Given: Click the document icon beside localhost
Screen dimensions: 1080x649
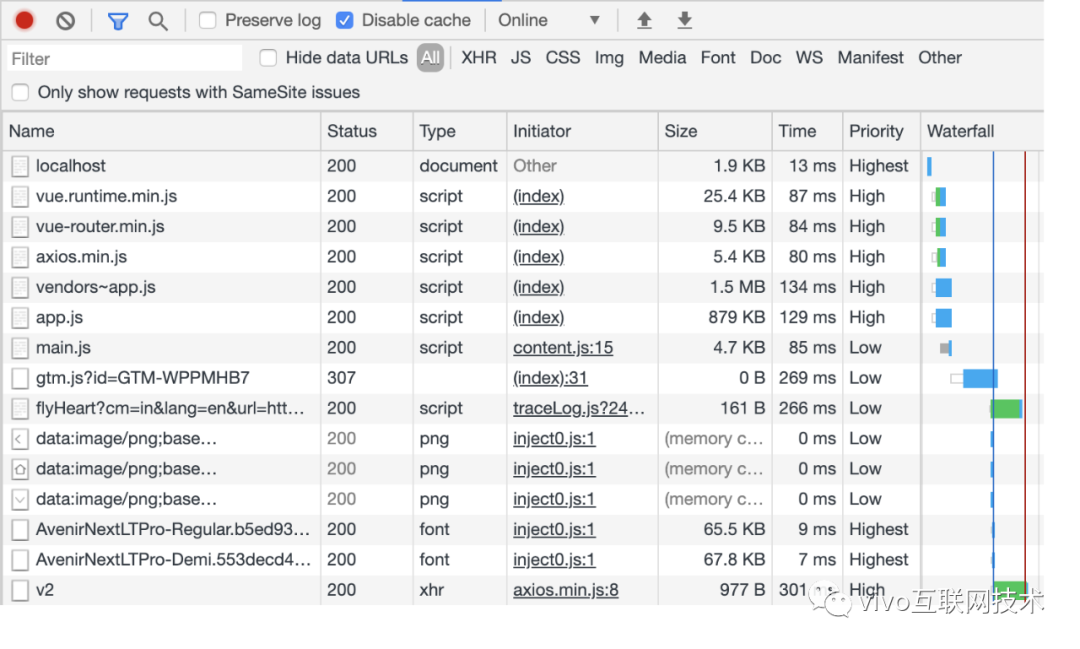Looking at the screenshot, I should (x=20, y=167).
